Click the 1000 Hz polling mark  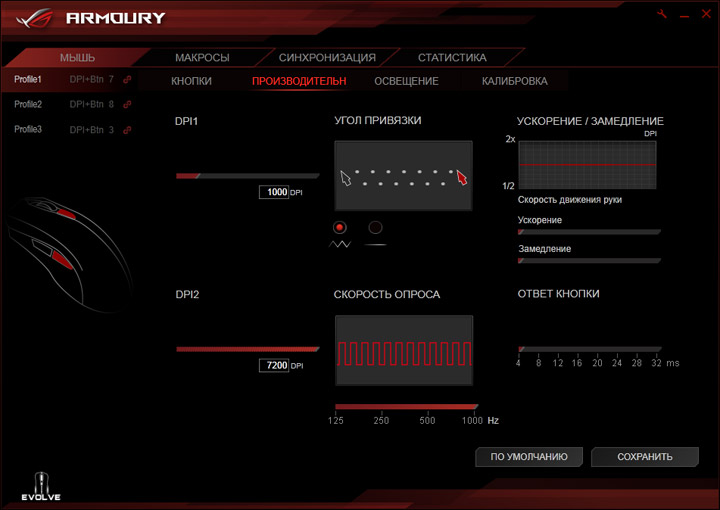point(472,420)
